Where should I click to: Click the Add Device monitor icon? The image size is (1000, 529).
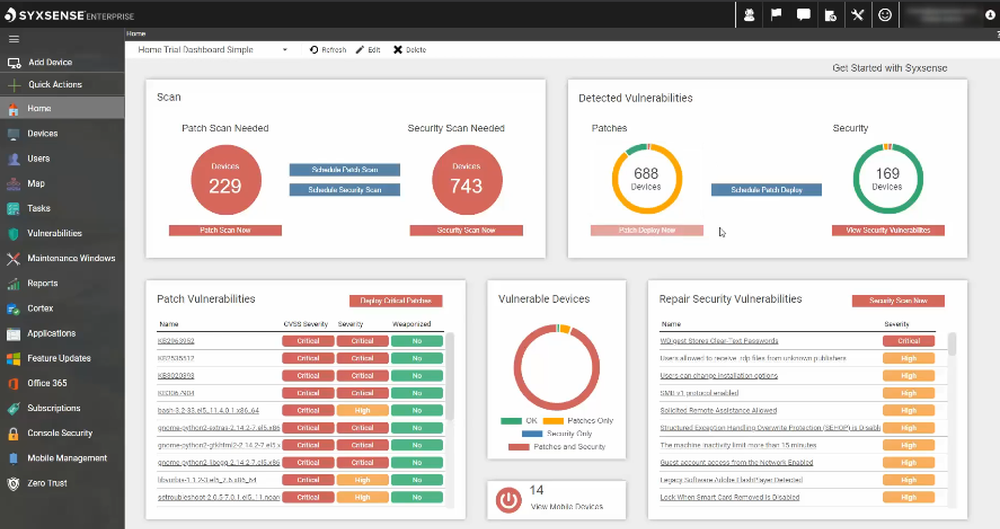coord(14,63)
